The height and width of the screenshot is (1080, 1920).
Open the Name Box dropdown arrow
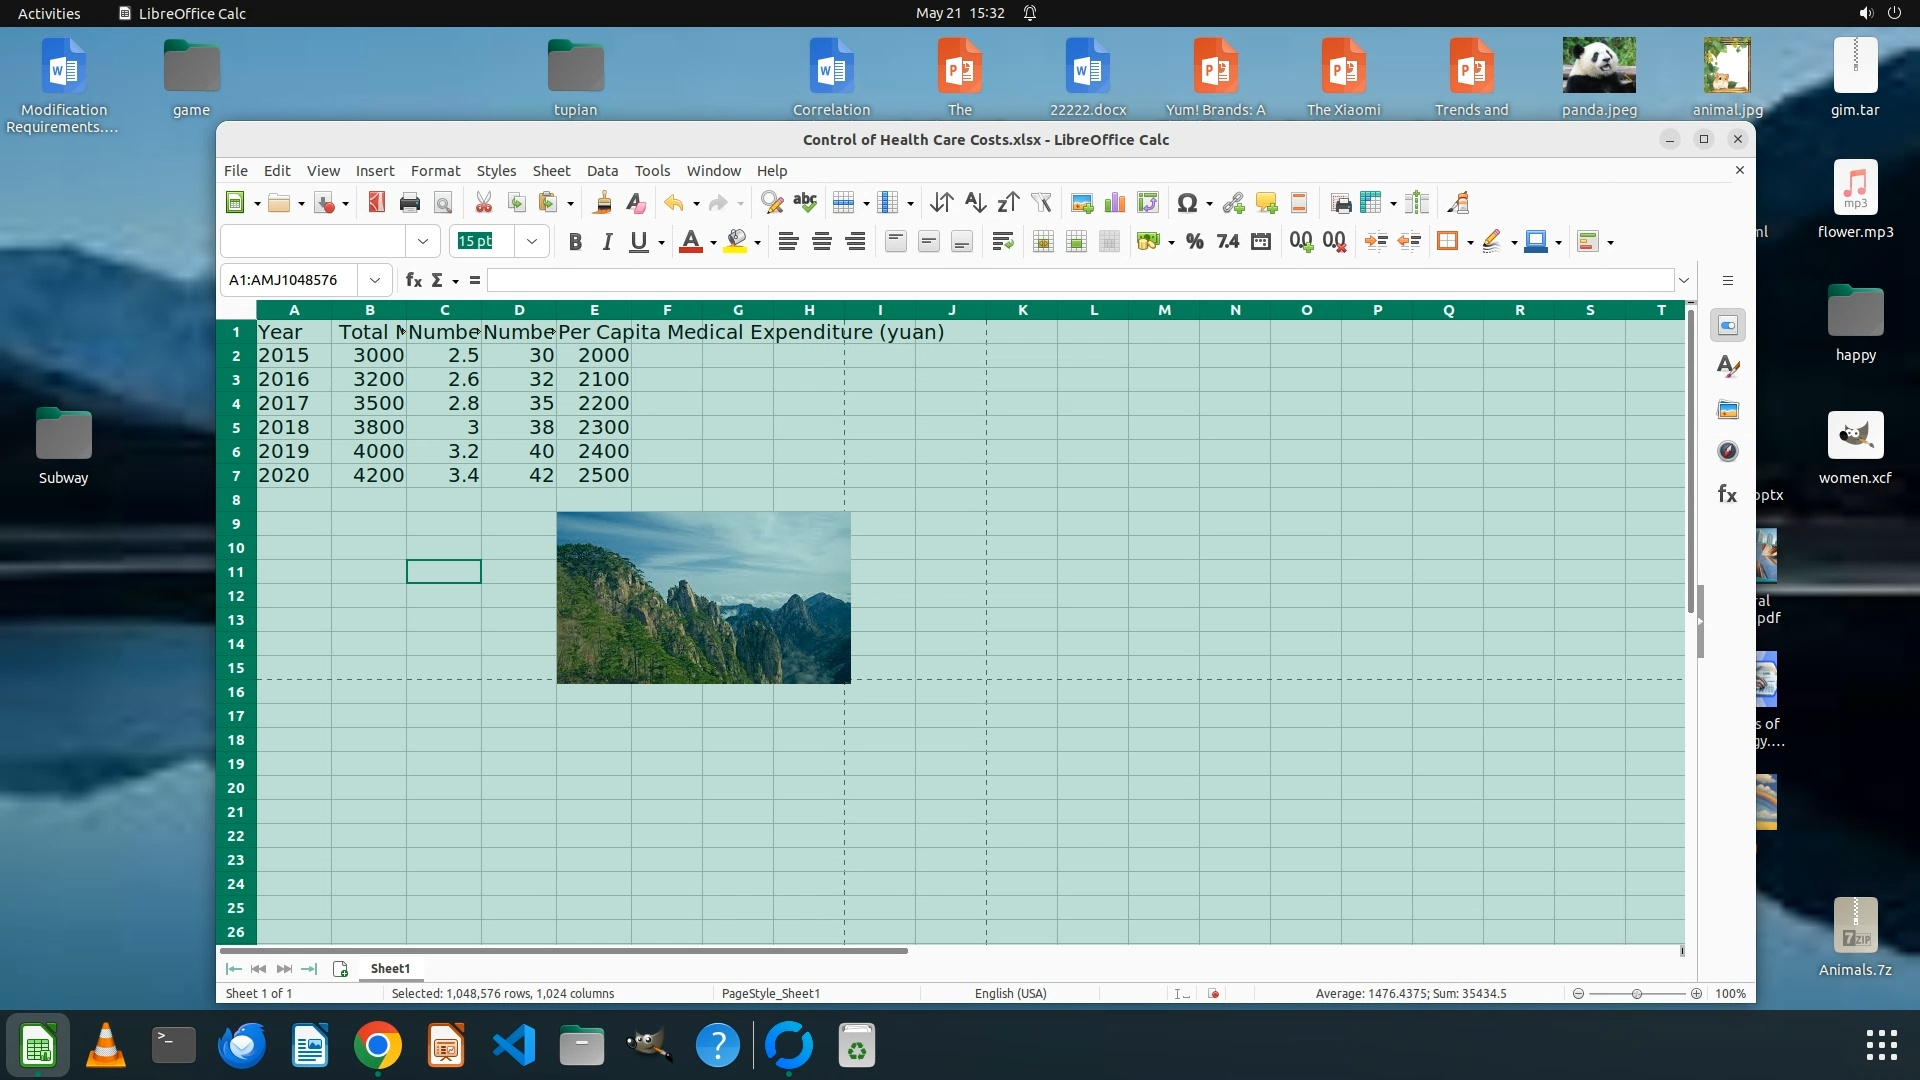(375, 281)
